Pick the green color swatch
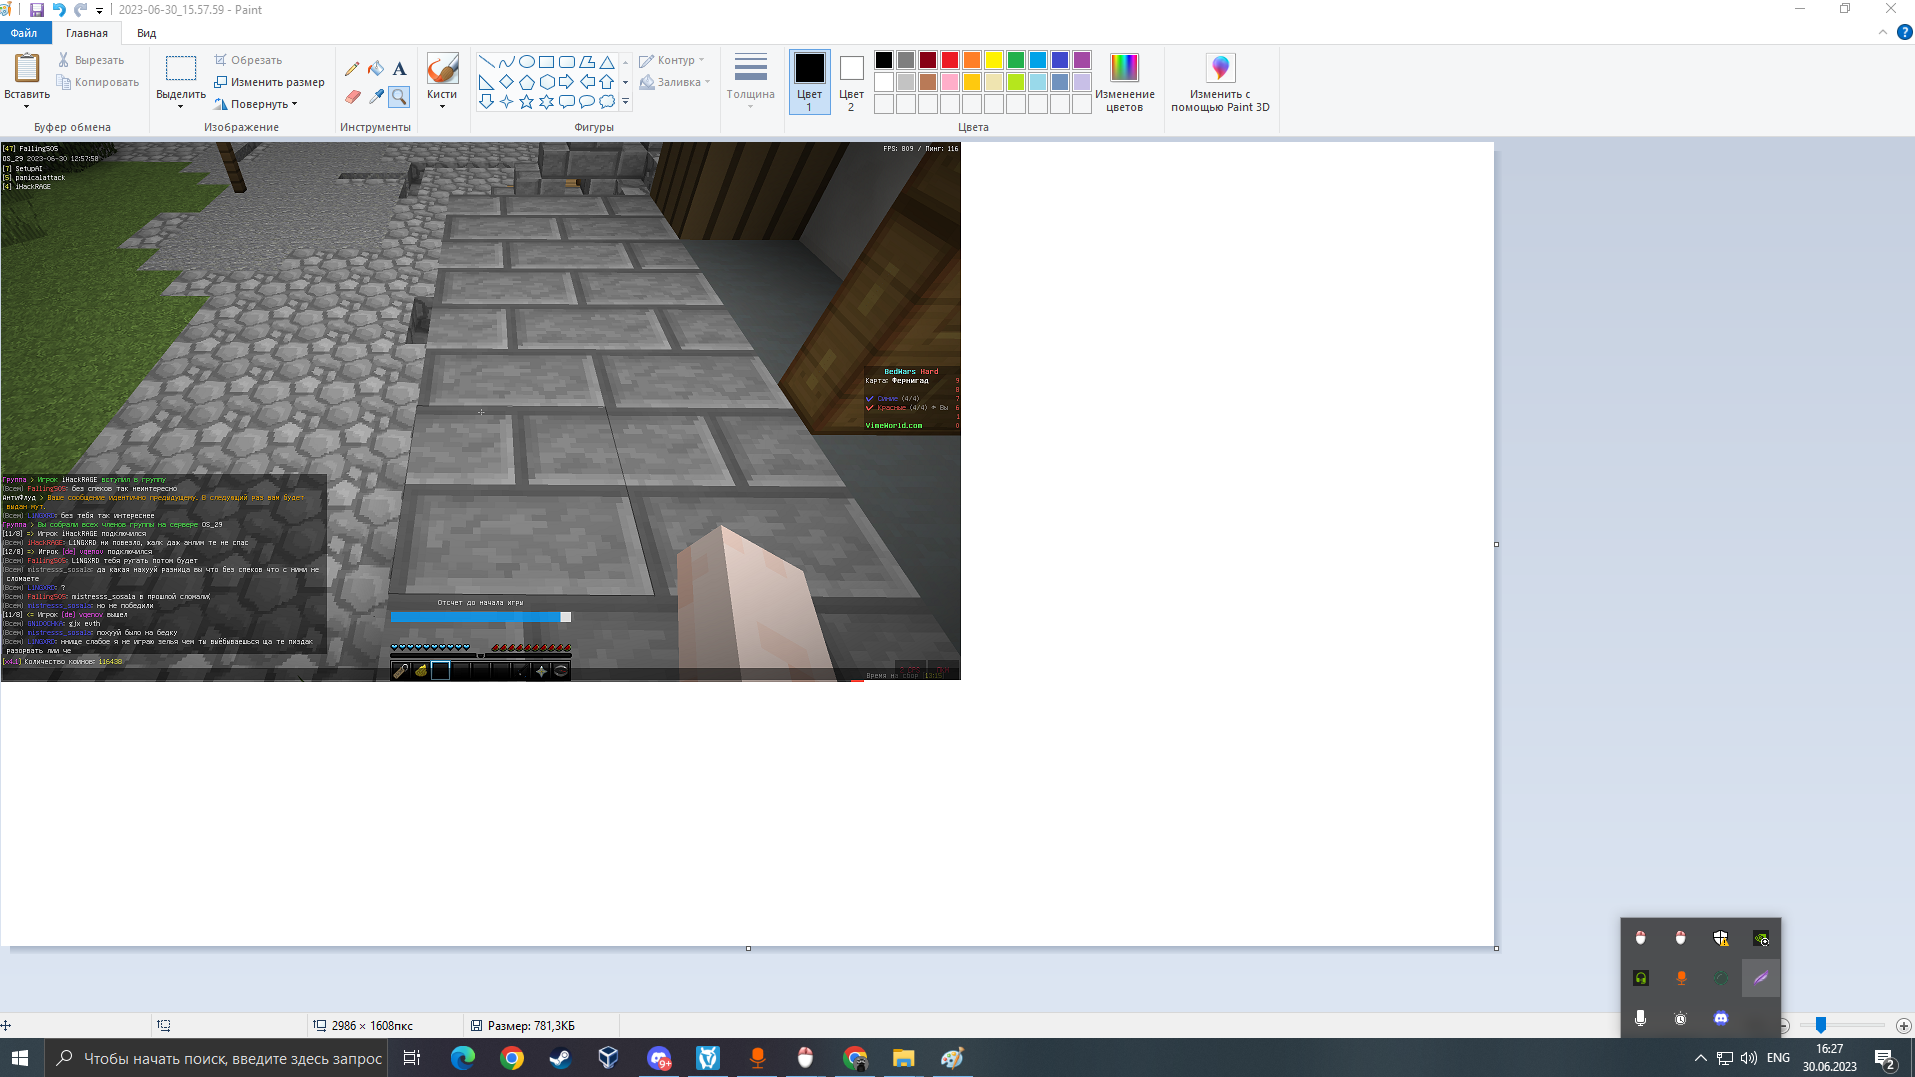Image resolution: width=1915 pixels, height=1077 pixels. tap(1015, 60)
